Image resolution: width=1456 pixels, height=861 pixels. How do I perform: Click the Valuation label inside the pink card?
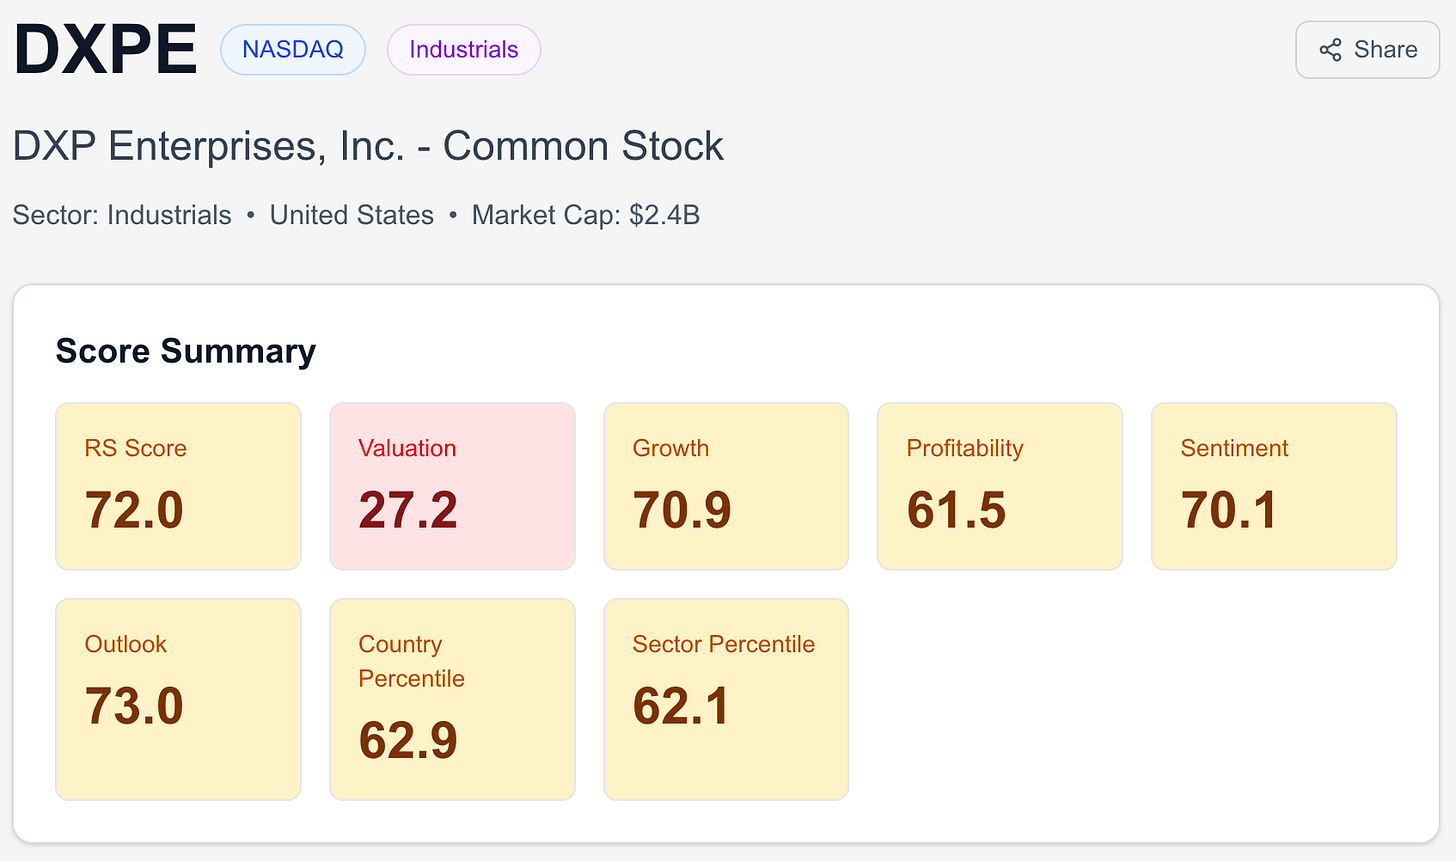click(x=407, y=448)
